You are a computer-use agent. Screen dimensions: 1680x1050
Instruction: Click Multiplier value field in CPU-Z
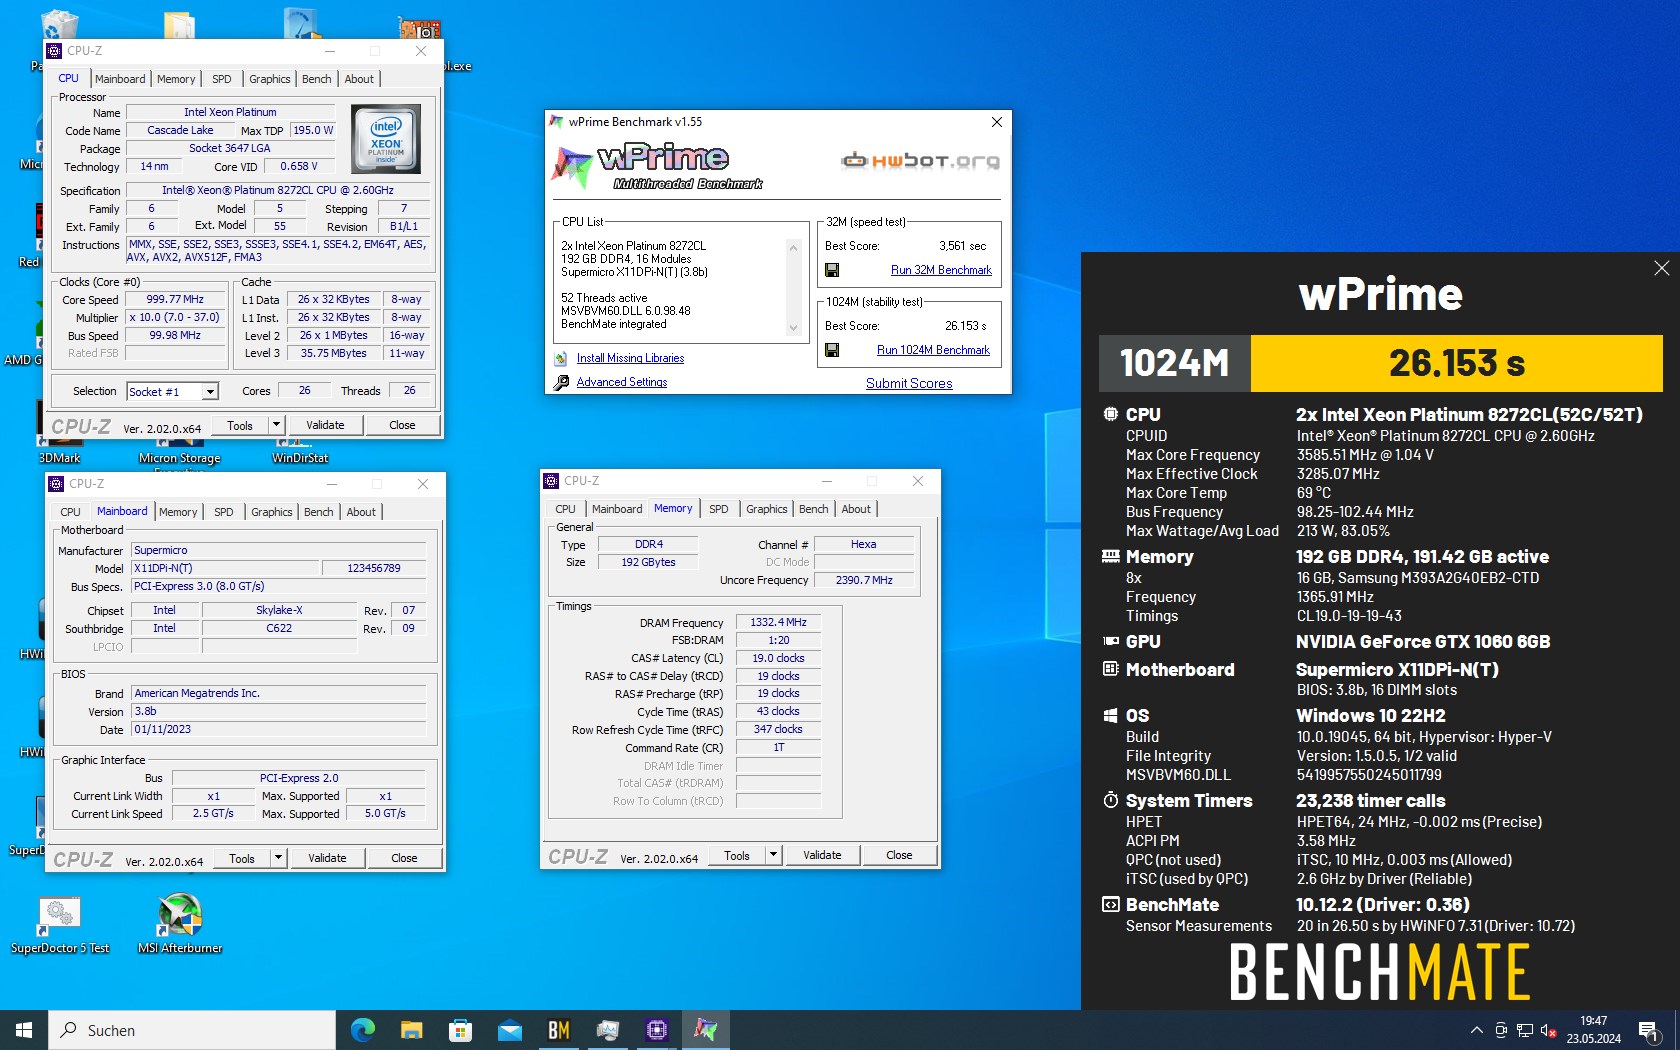pyautogui.click(x=176, y=318)
